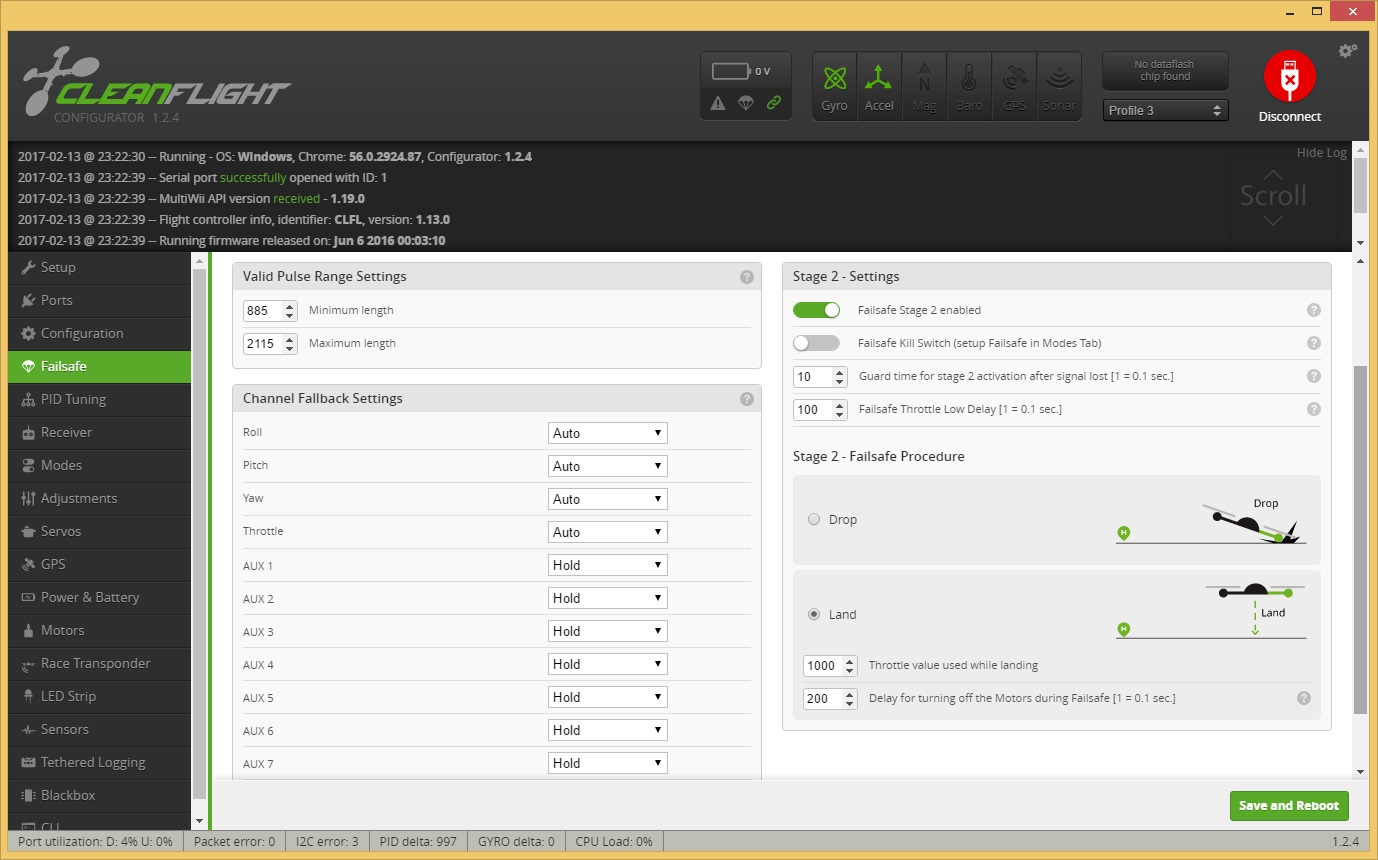Screen dimensions: 1378x860
Task: Click the main content vertical scrollbar
Action: (x=1358, y=540)
